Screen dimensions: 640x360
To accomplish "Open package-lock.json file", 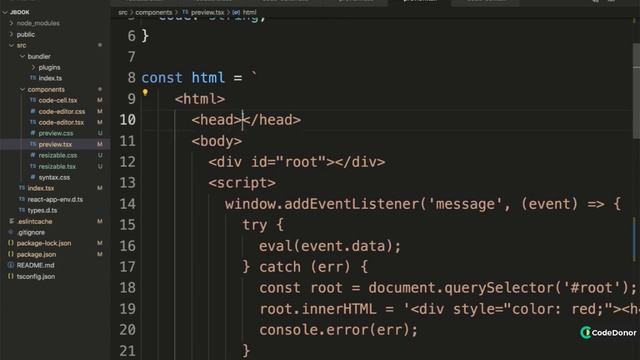I will [x=44, y=243].
